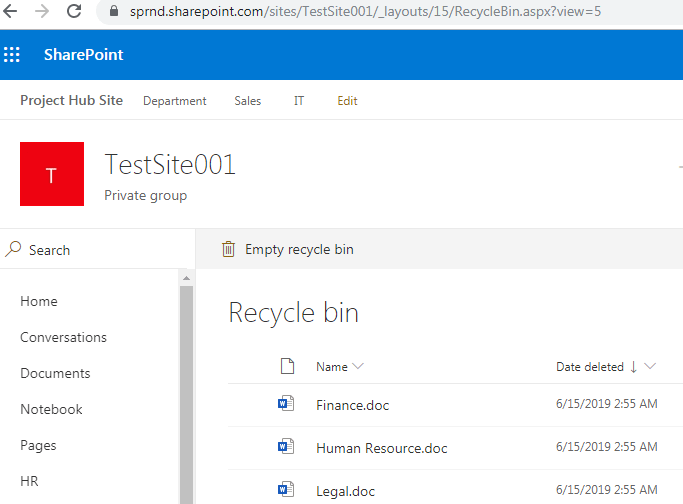Click the Empty recycle bin trash icon
The height and width of the screenshot is (504, 683).
point(228,249)
